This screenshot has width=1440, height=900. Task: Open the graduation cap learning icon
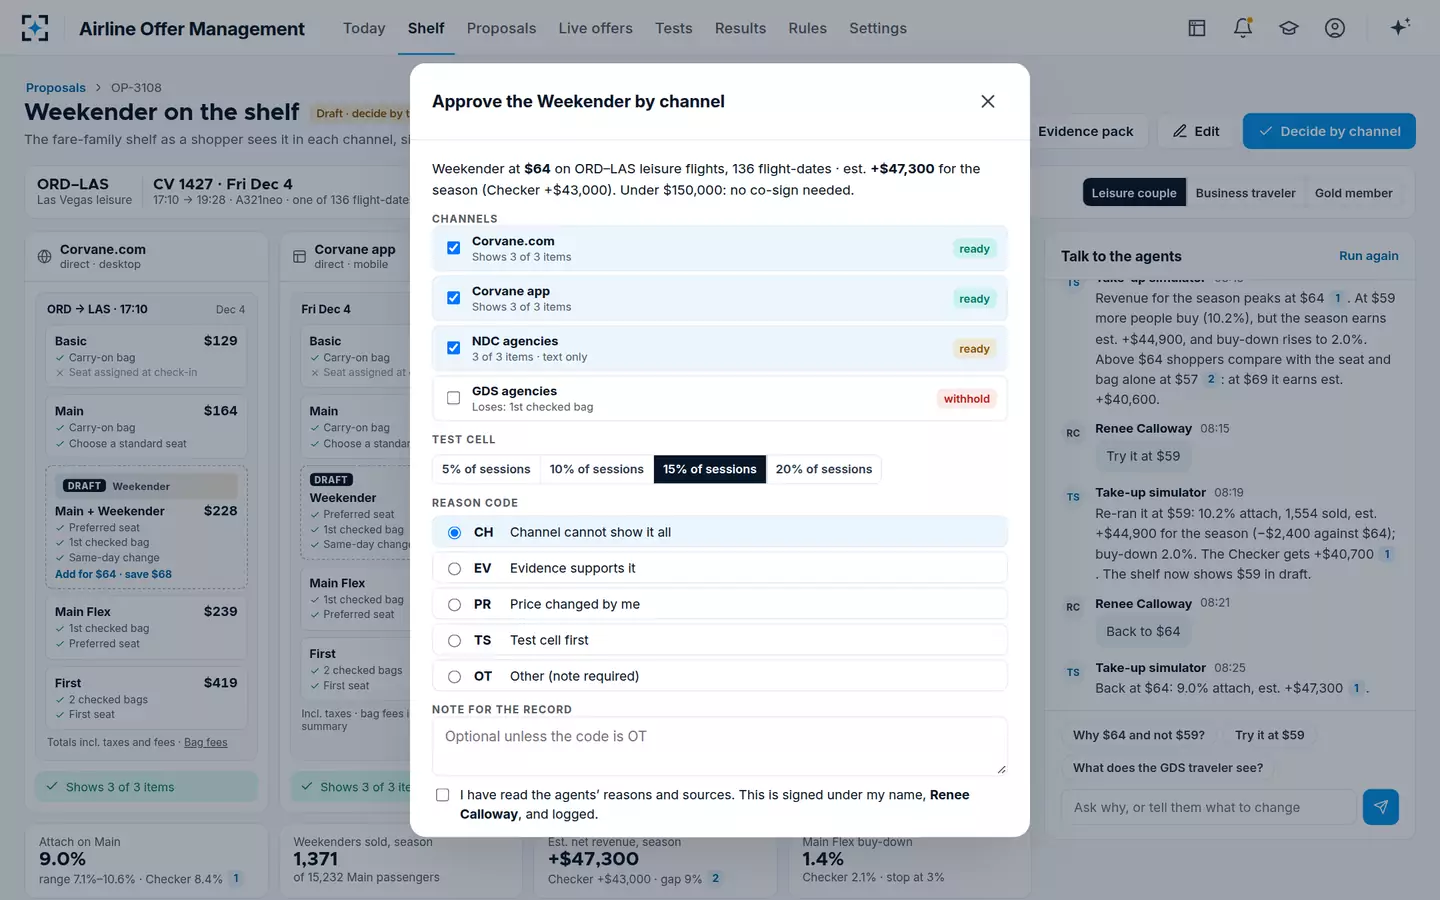pyautogui.click(x=1289, y=28)
